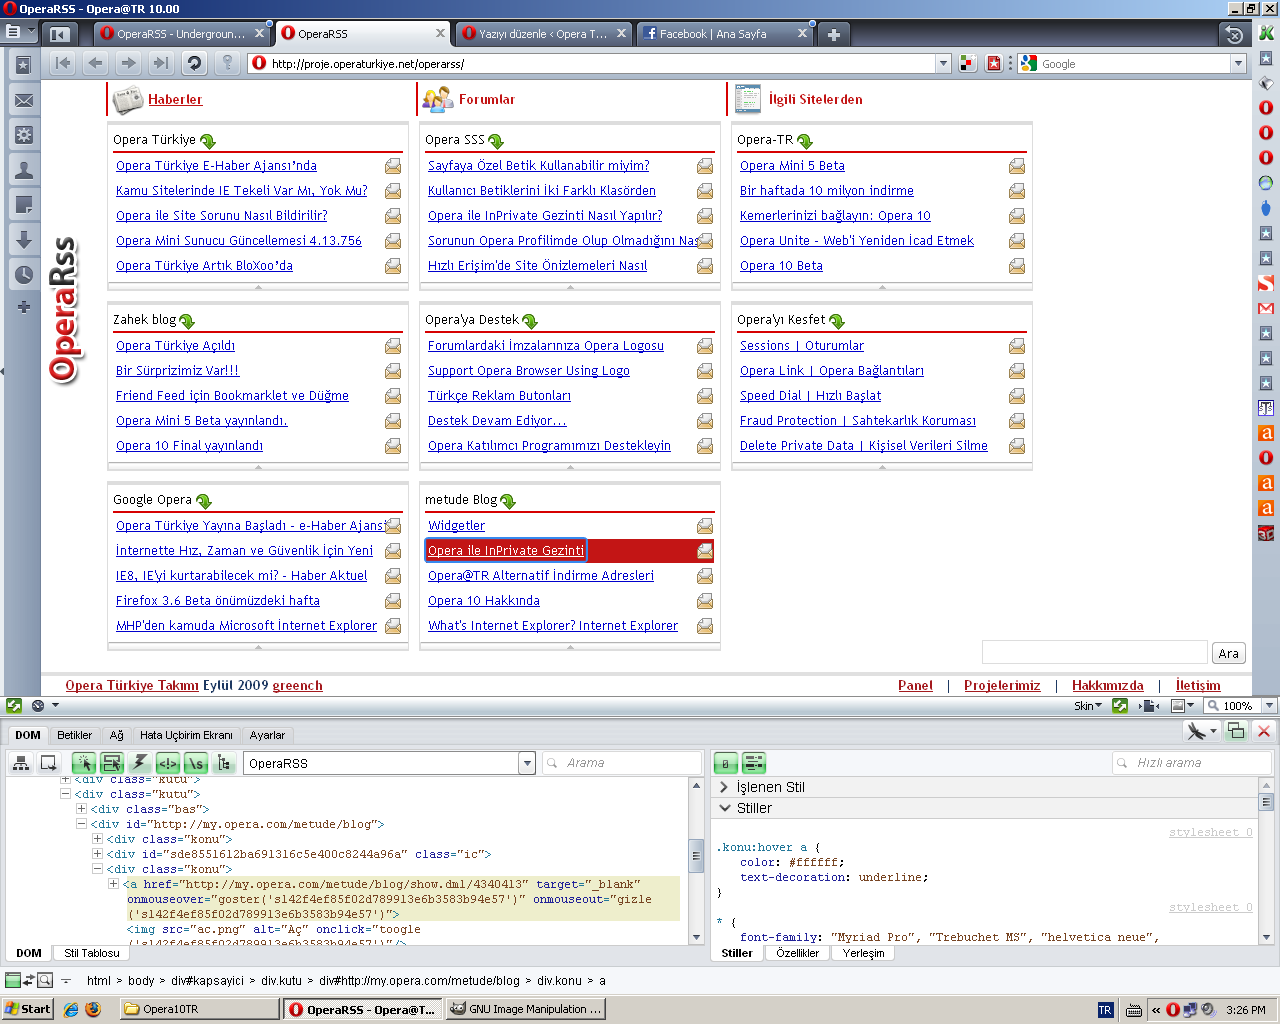
Task: Switch to the Betikler tab
Action: tap(74, 735)
